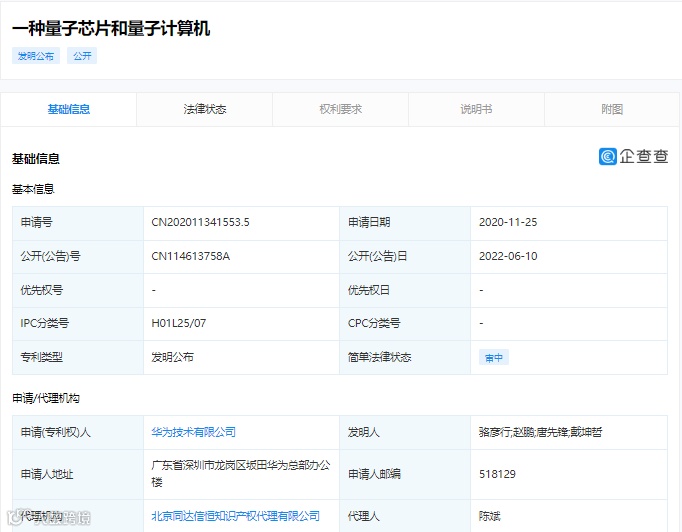Click the 公开(公告)号 label cell

pos(78,257)
